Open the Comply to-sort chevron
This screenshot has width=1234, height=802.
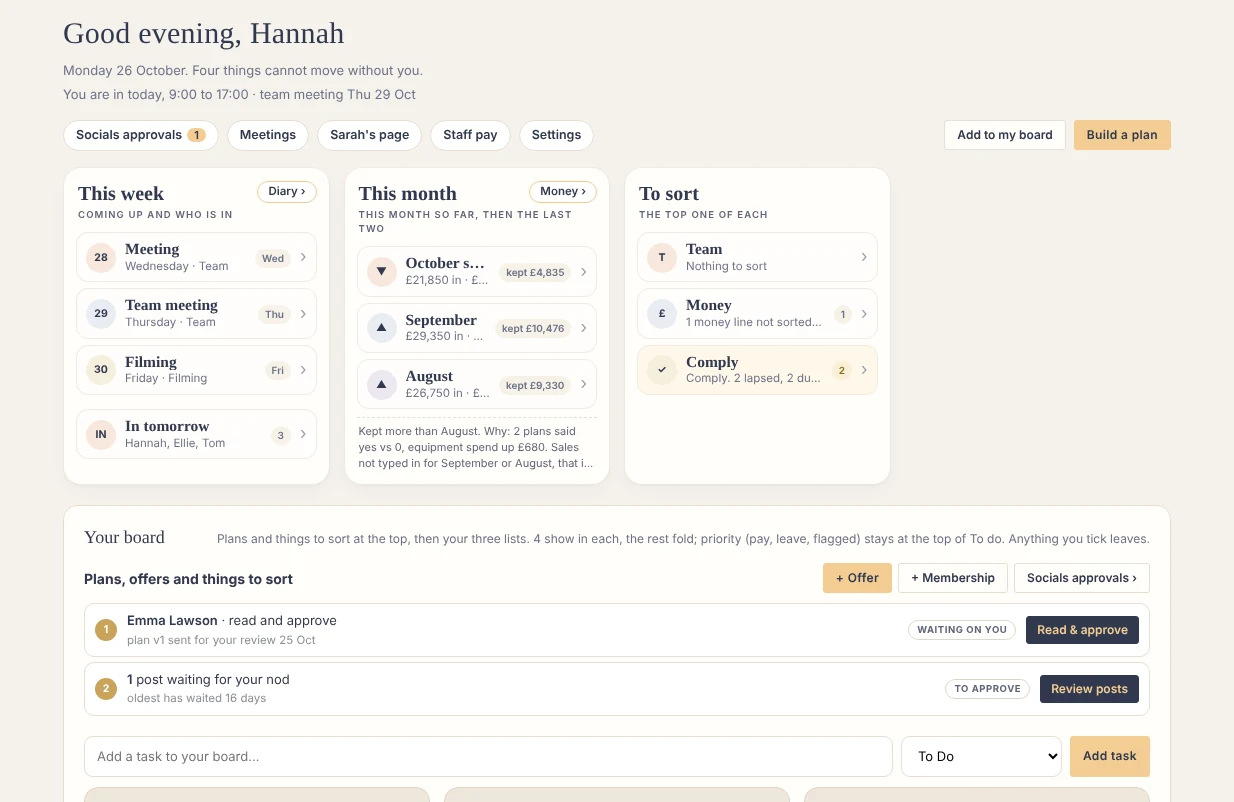[x=864, y=370]
